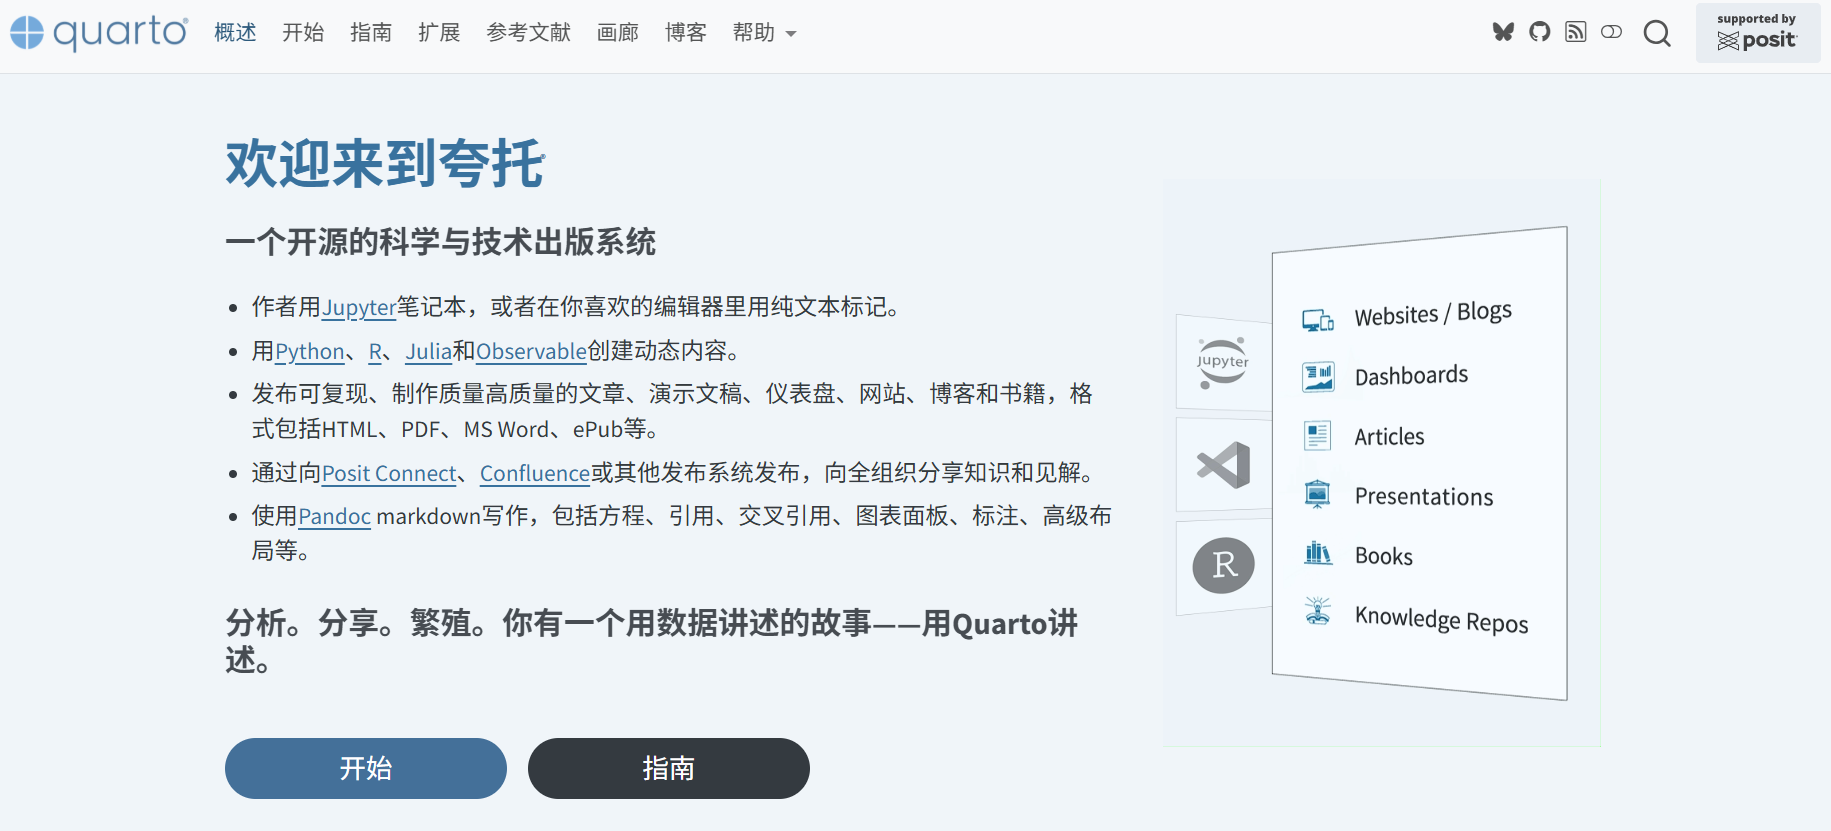1831x831 pixels.
Task: Click the VS Code logo tile
Action: point(1224,465)
